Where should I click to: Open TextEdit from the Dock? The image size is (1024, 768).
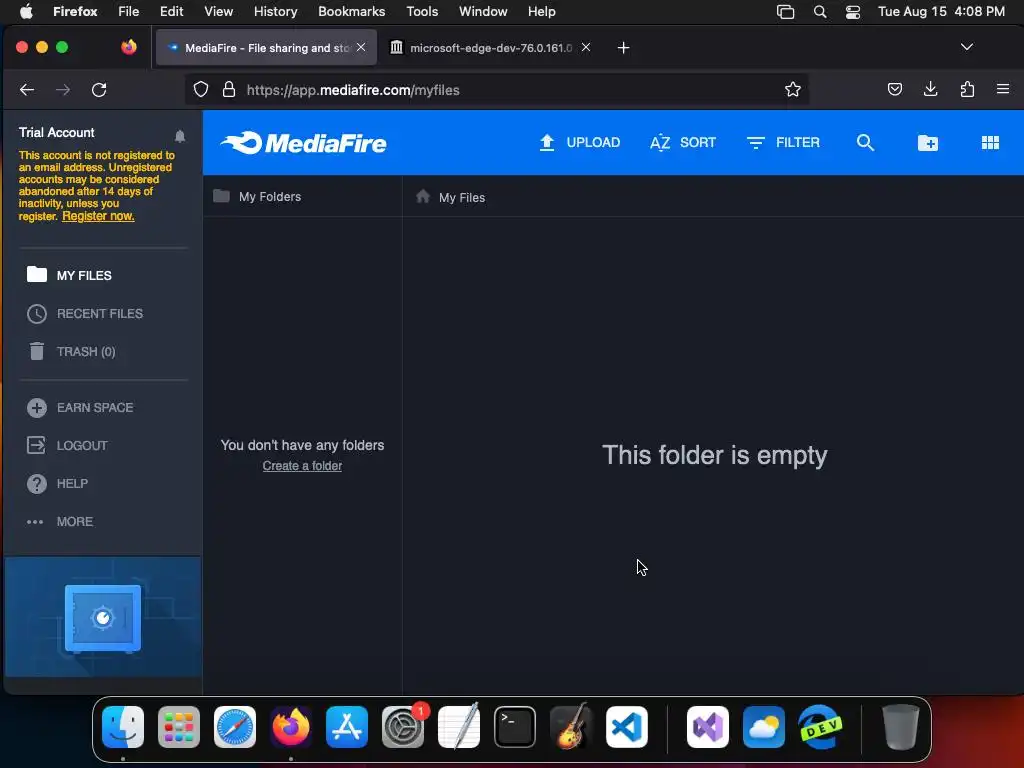pos(459,727)
